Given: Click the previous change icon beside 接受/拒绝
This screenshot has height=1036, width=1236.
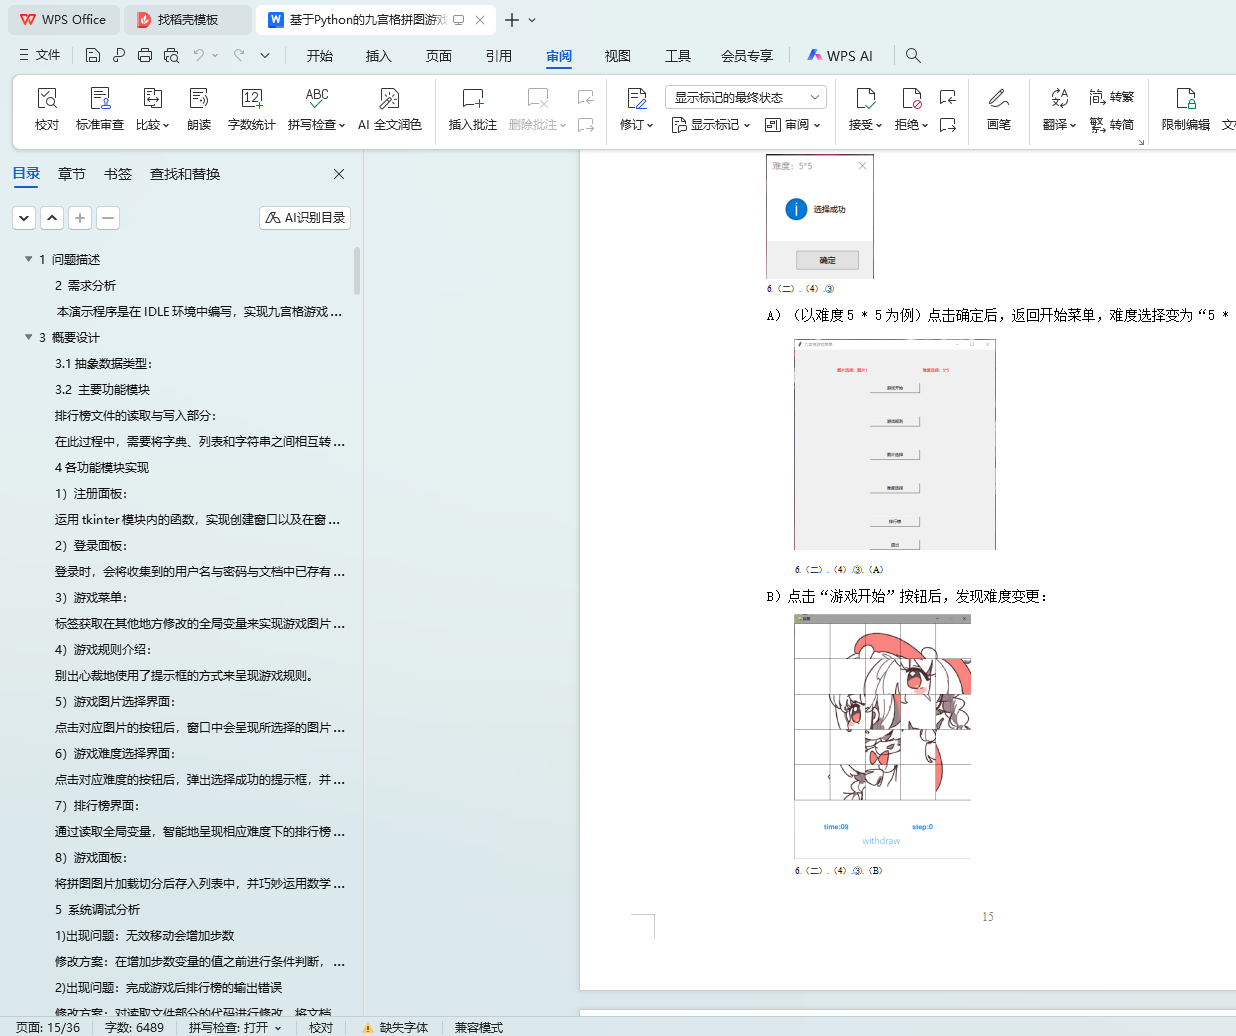Looking at the screenshot, I should [x=948, y=97].
